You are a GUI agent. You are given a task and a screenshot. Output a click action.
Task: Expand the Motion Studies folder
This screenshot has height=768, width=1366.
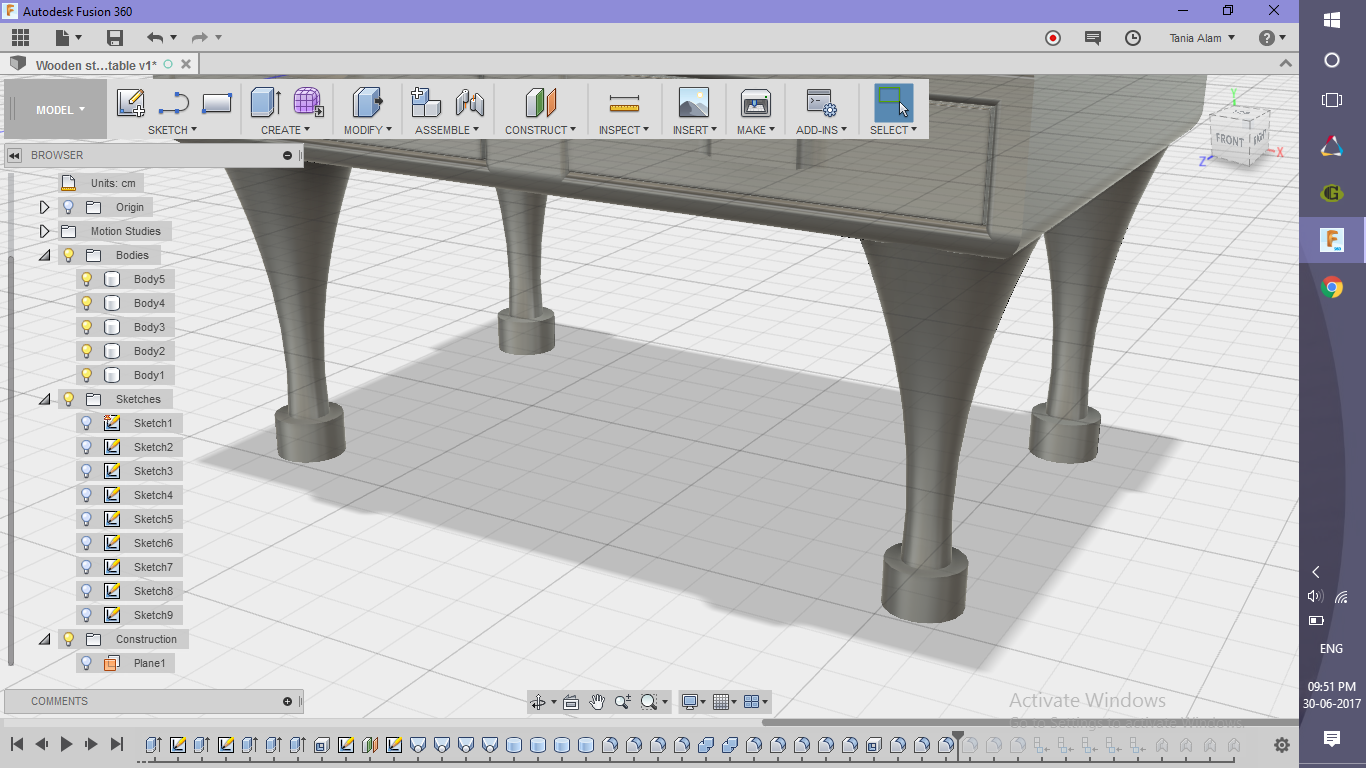(x=44, y=231)
